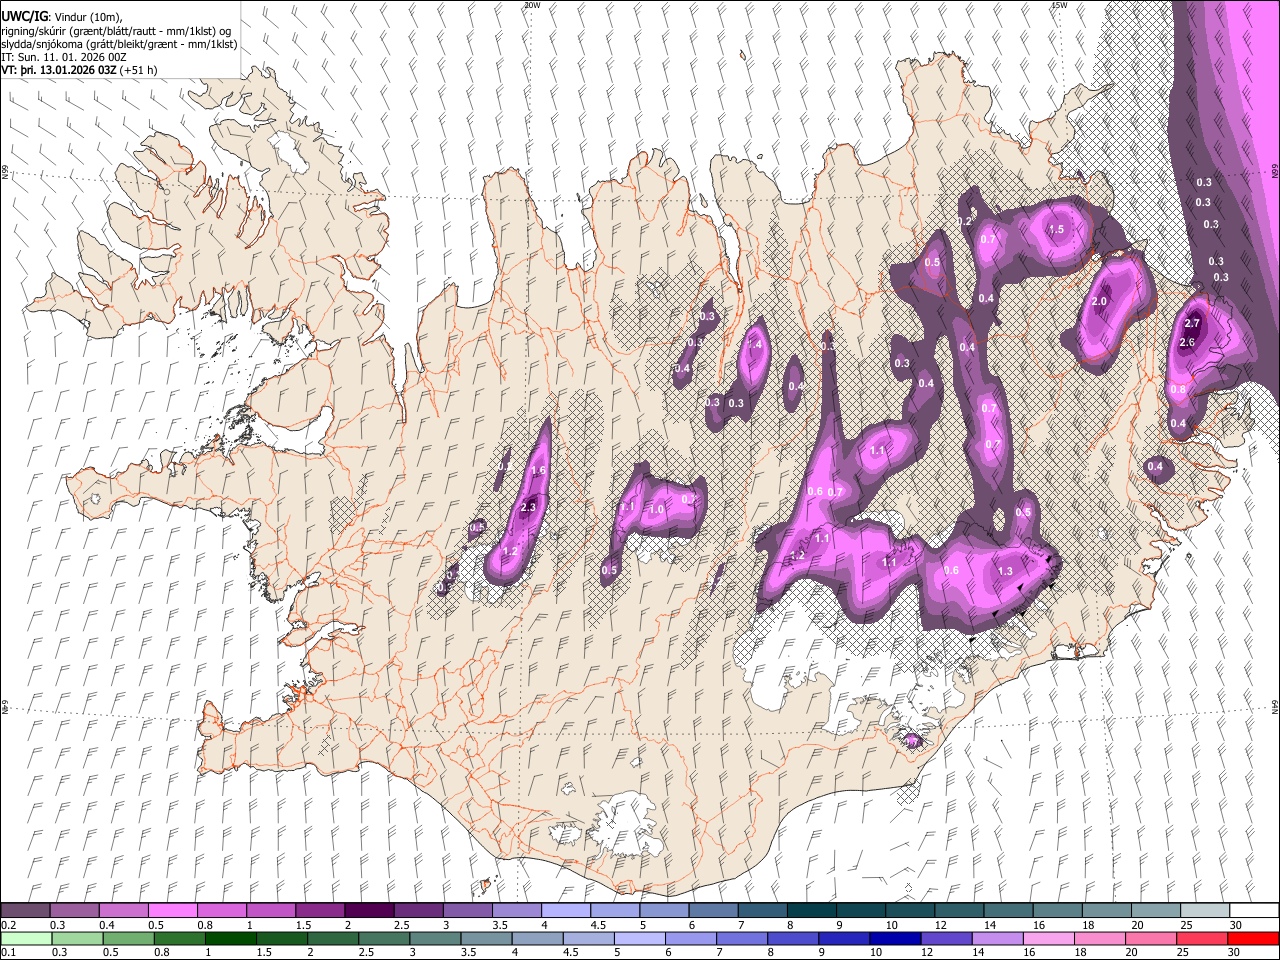
Task: Click the bold 'UWC/IG' title text
Action: 24,17
